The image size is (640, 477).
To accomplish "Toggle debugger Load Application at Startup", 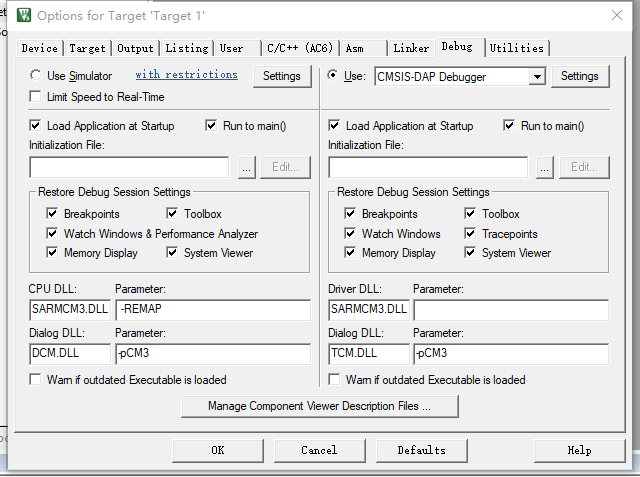I will pyautogui.click(x=334, y=125).
